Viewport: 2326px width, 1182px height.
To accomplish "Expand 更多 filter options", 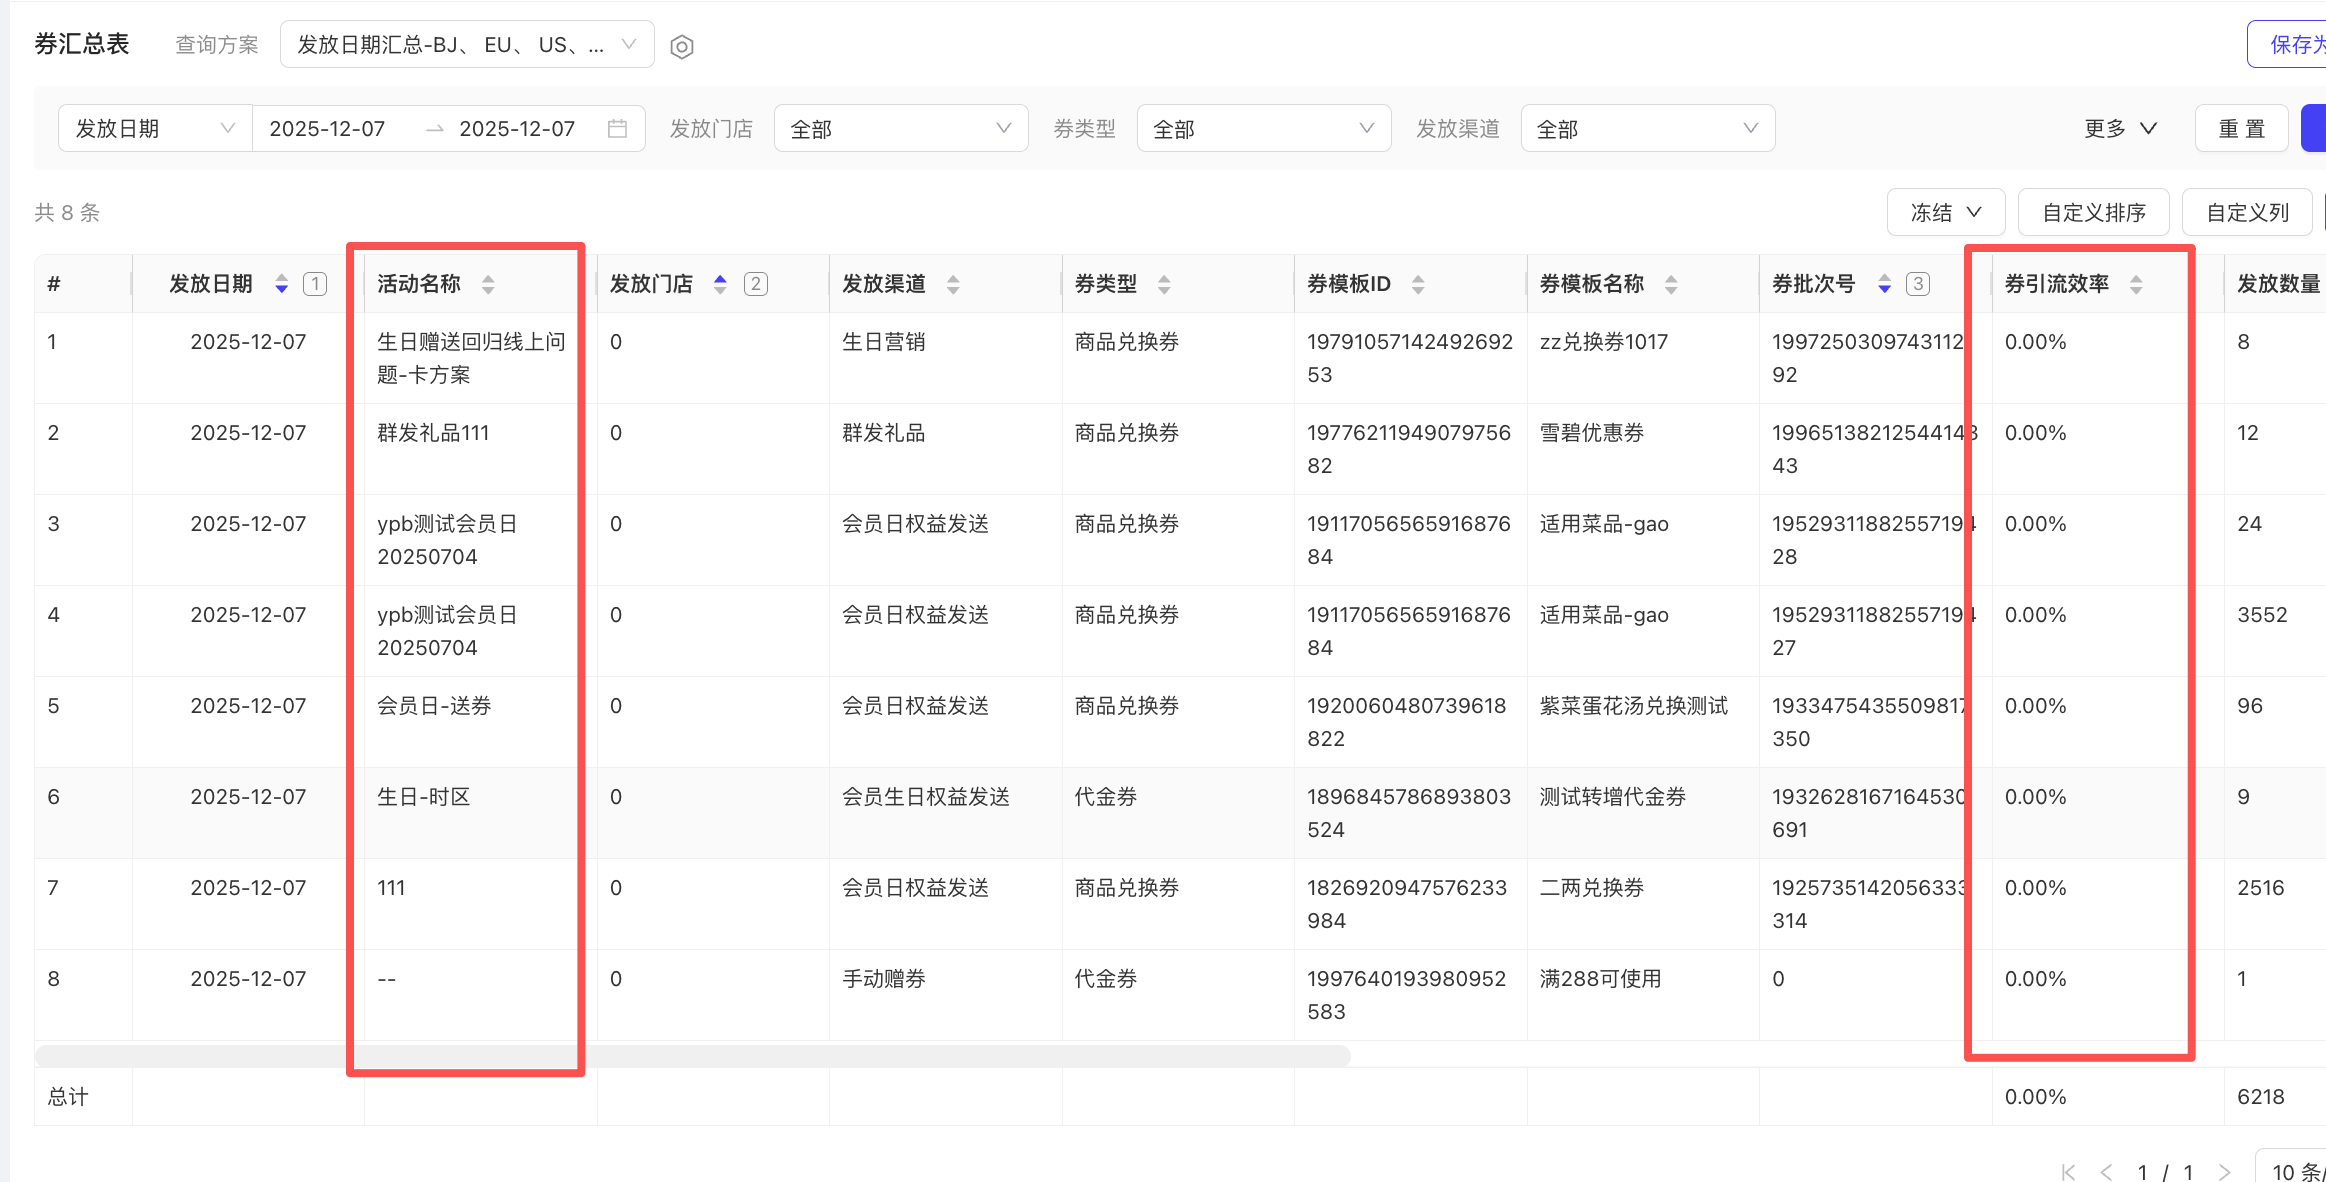I will coord(2120,129).
